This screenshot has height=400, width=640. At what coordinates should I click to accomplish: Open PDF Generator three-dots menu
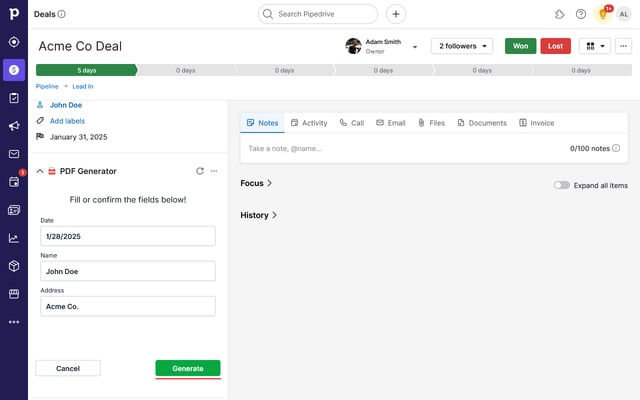214,171
